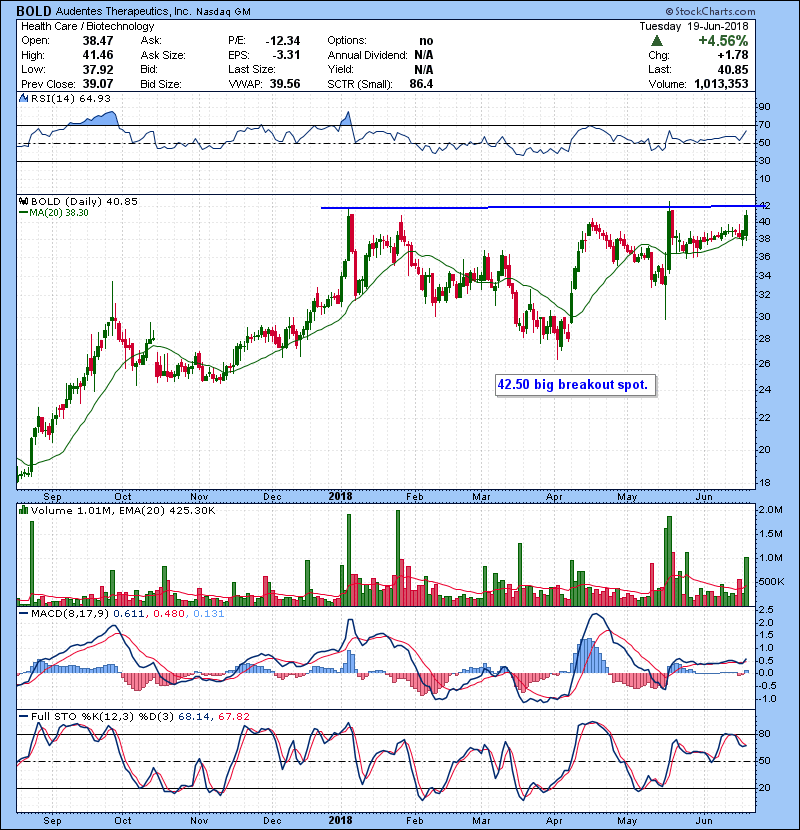Click the Low price value 37.92
The width and height of the screenshot is (800, 830).
[97, 69]
